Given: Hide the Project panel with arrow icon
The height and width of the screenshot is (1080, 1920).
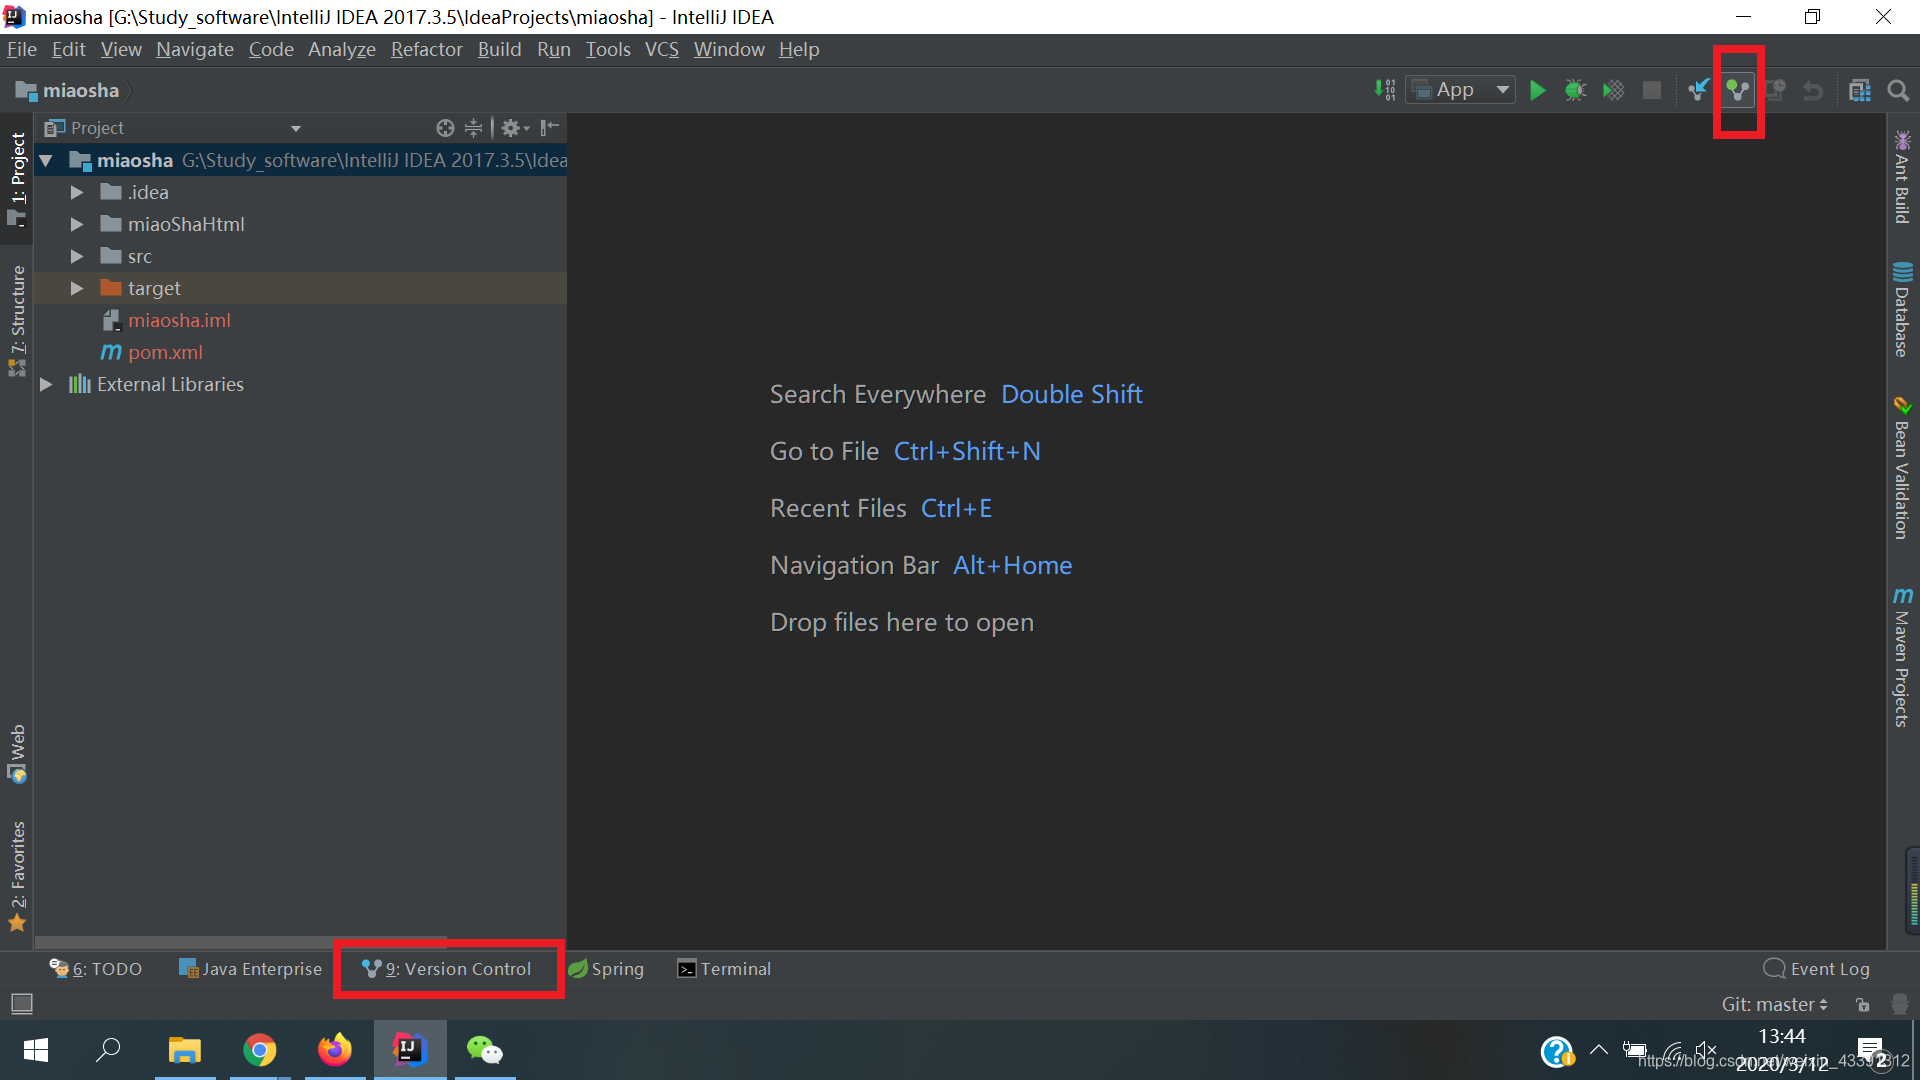Looking at the screenshot, I should pos(550,128).
